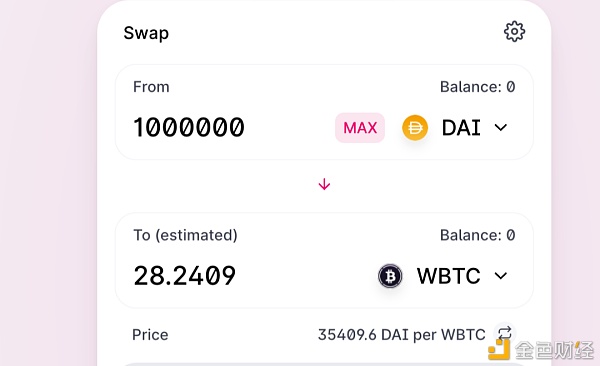The height and width of the screenshot is (366, 600).
Task: Click the watermark logo at bottom right
Action: point(541,349)
